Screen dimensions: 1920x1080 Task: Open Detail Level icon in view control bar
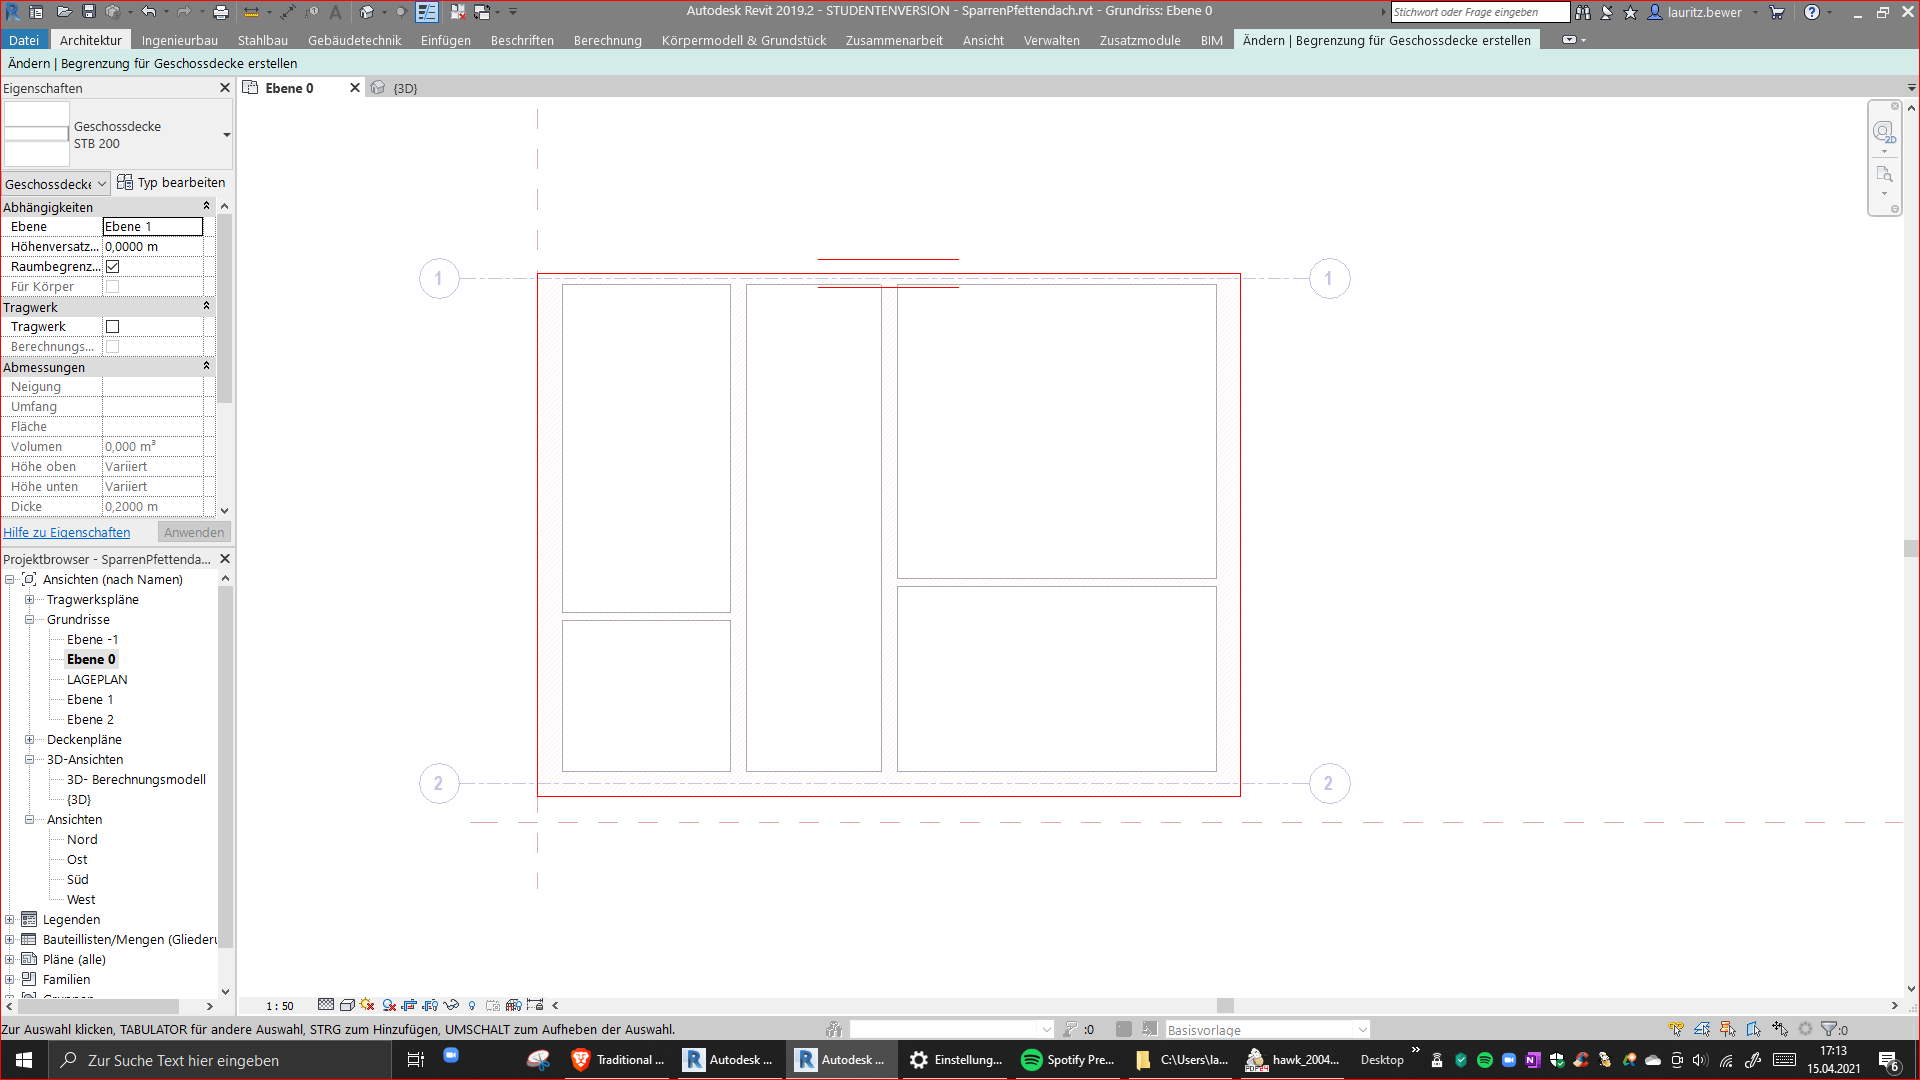tap(326, 1005)
